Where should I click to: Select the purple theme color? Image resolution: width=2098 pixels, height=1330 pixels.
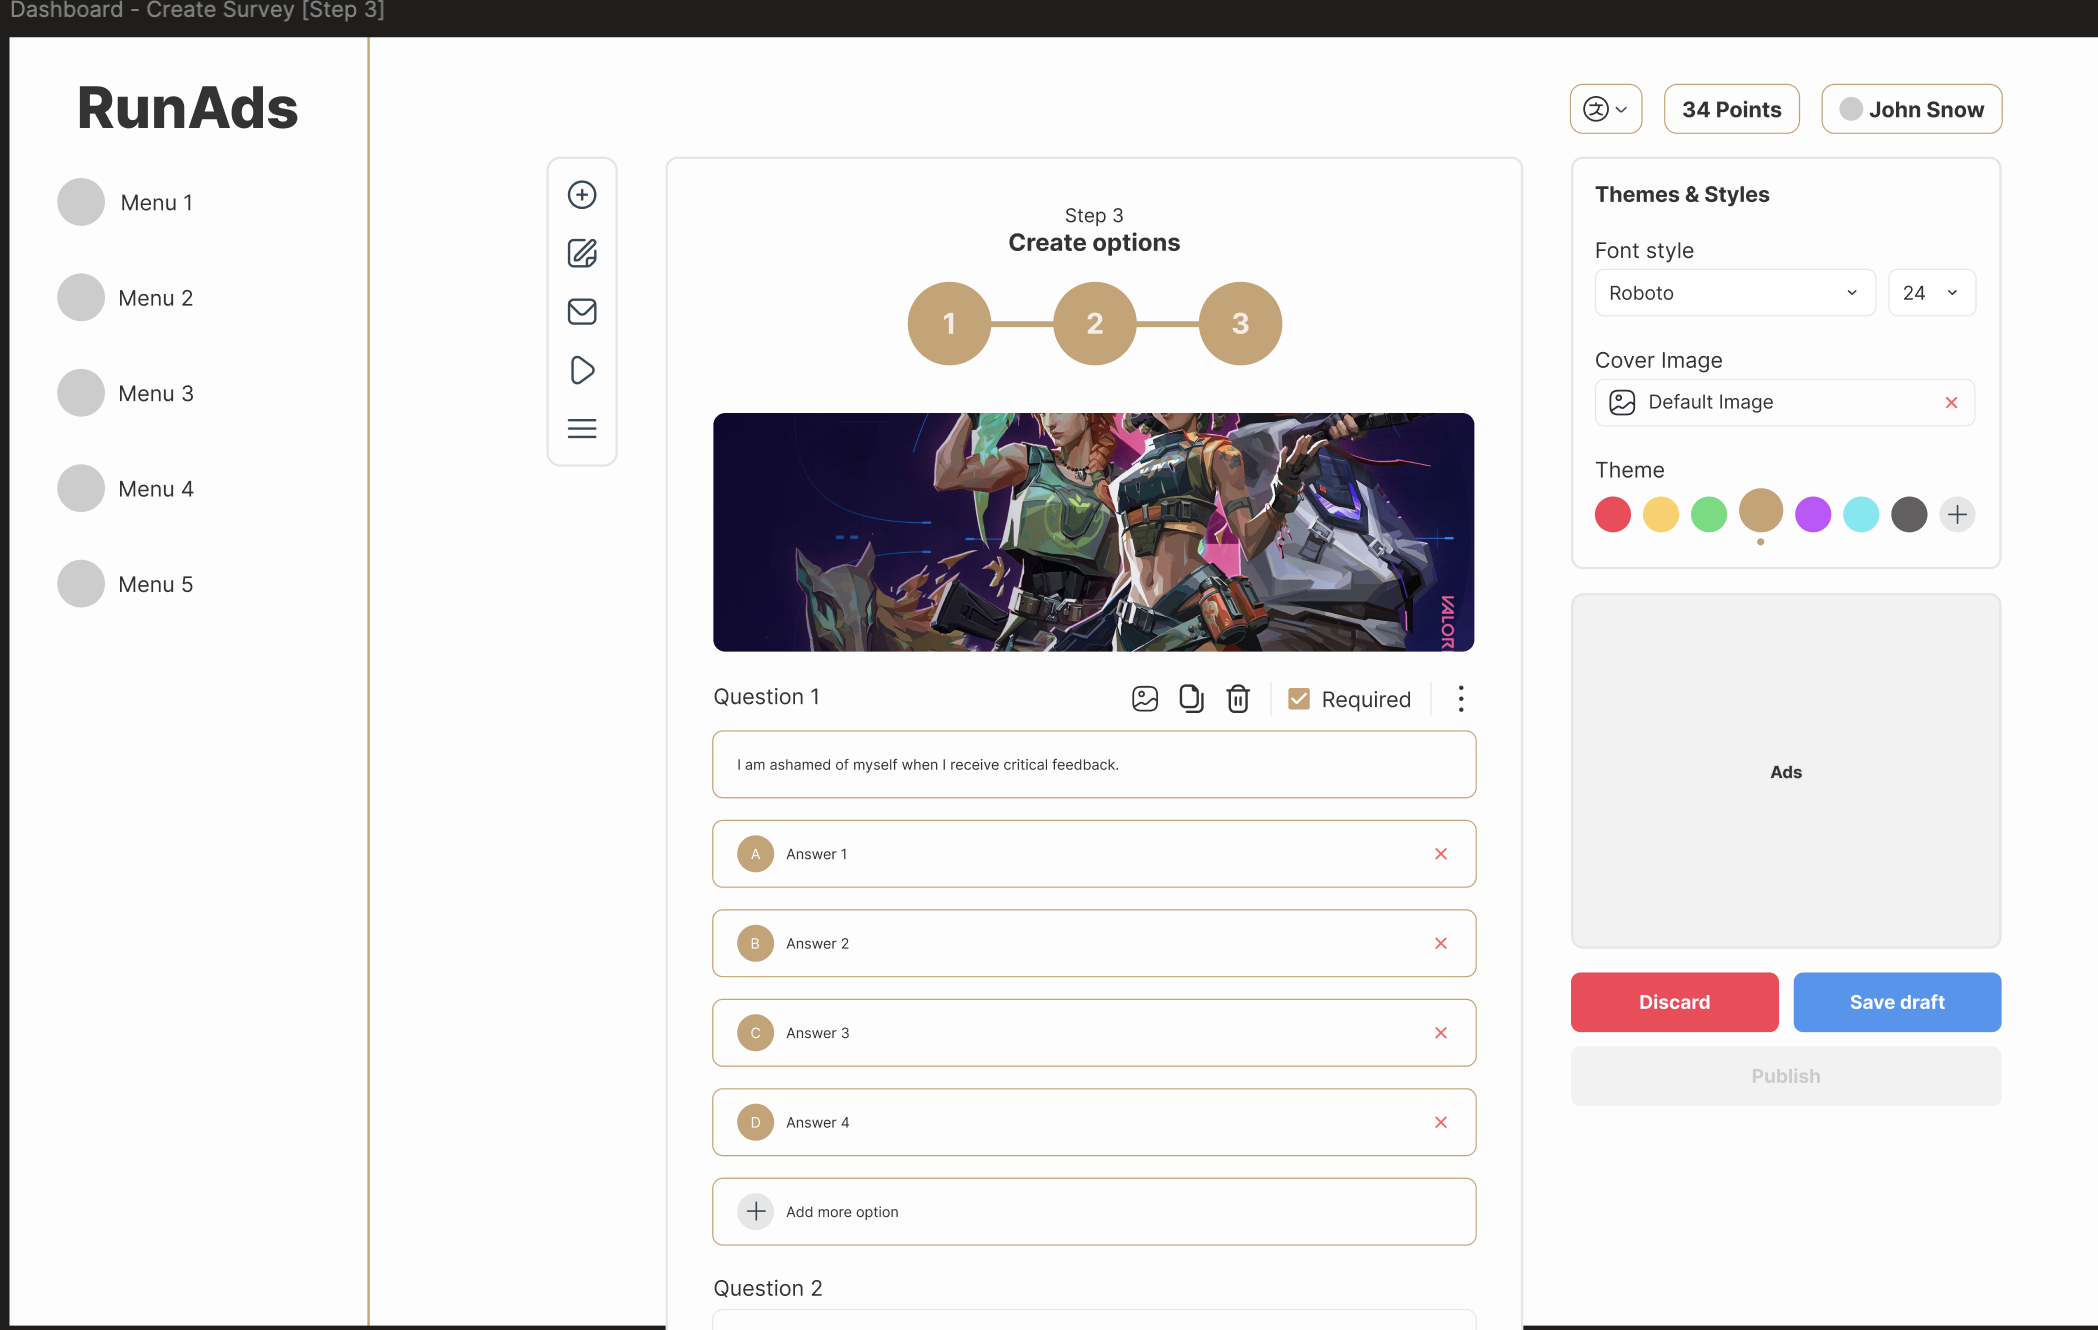point(1813,514)
